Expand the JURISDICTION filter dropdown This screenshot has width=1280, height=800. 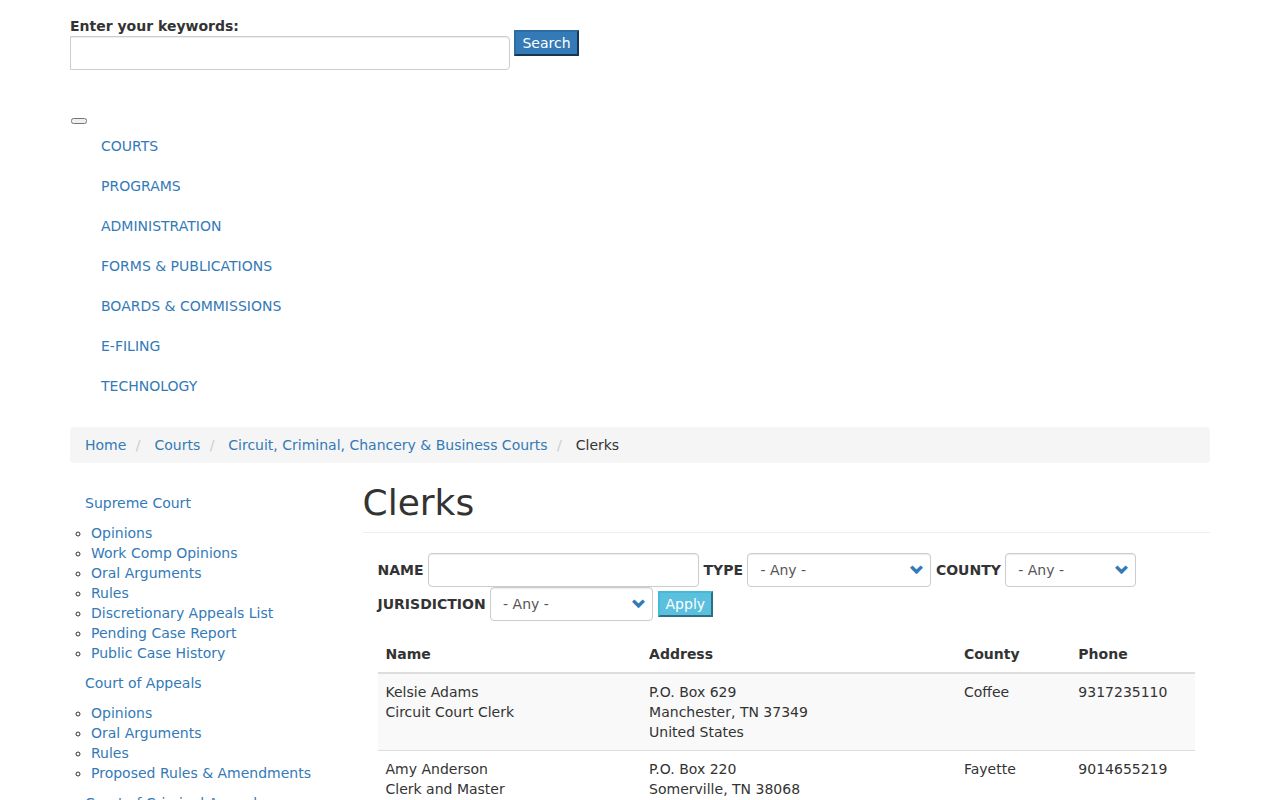(571, 604)
